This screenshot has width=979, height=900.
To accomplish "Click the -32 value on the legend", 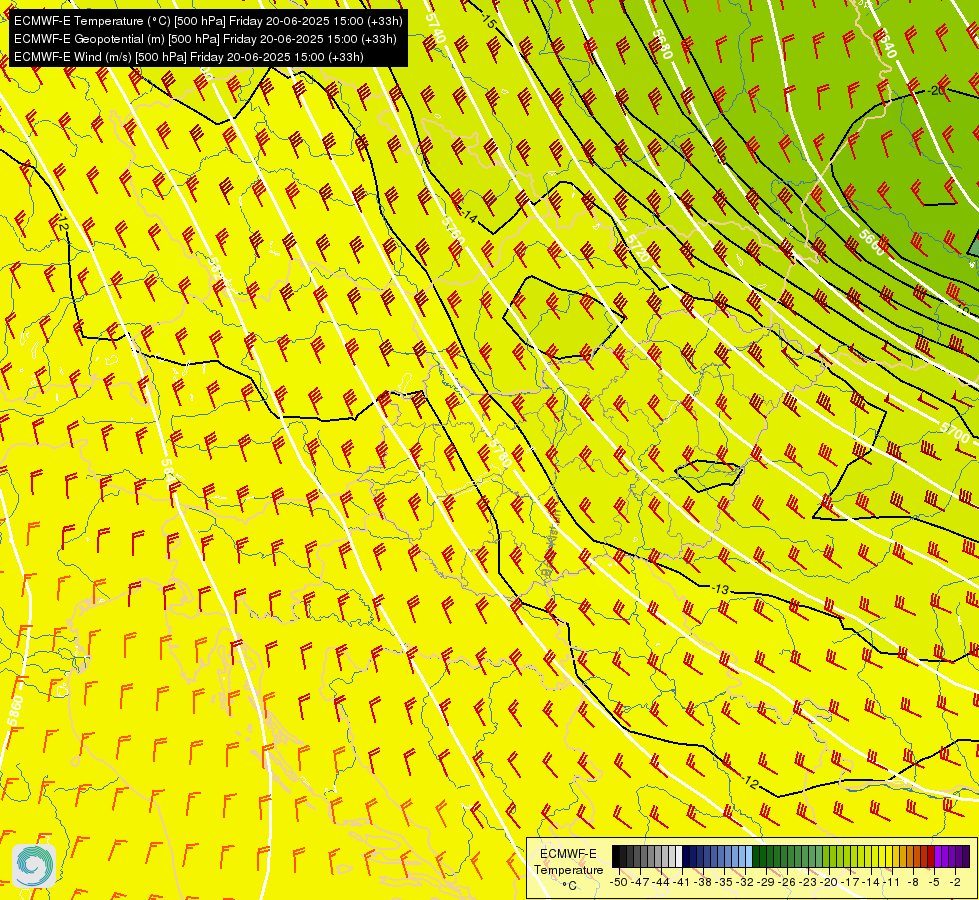I will click(745, 882).
